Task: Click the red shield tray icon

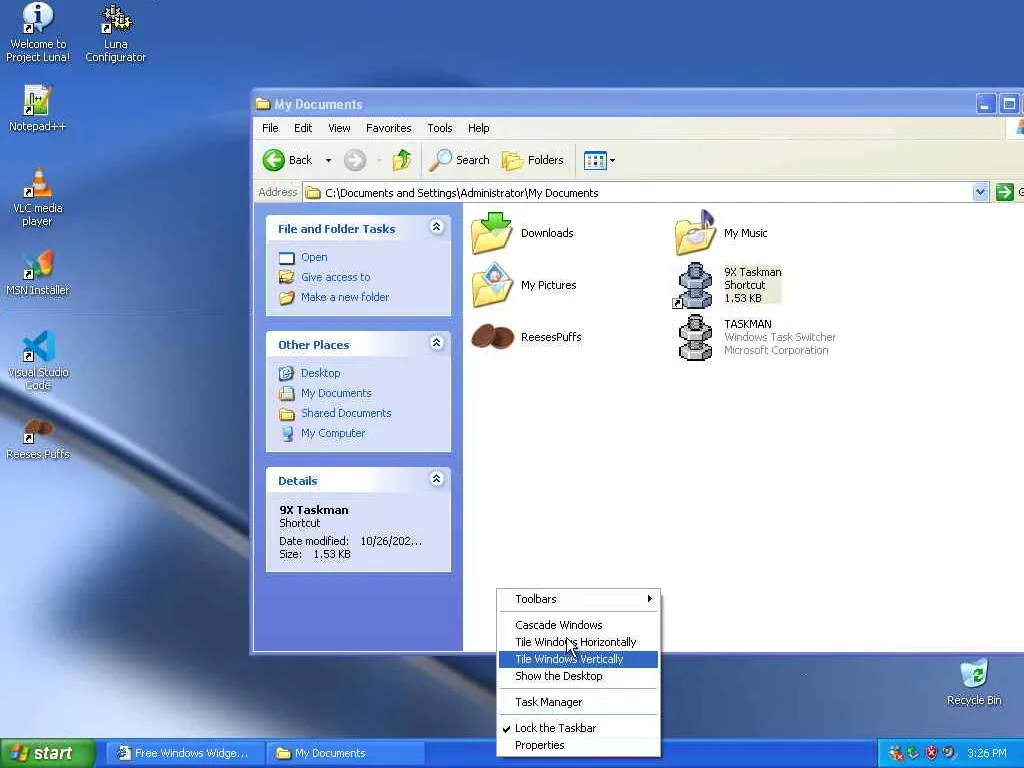Action: pyautogui.click(x=931, y=753)
